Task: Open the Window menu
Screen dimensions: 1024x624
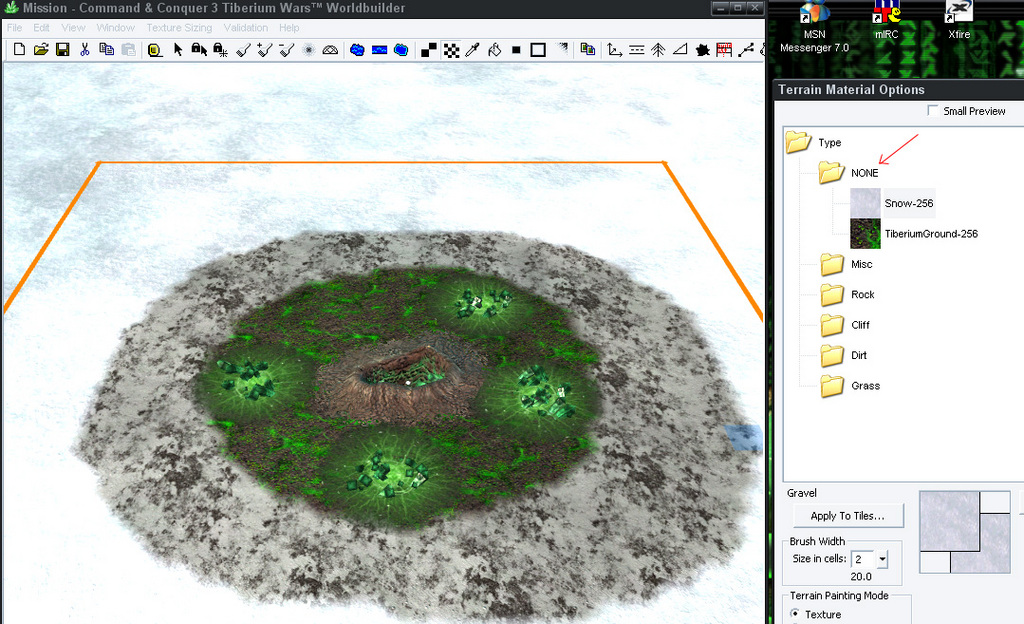Action: [116, 27]
